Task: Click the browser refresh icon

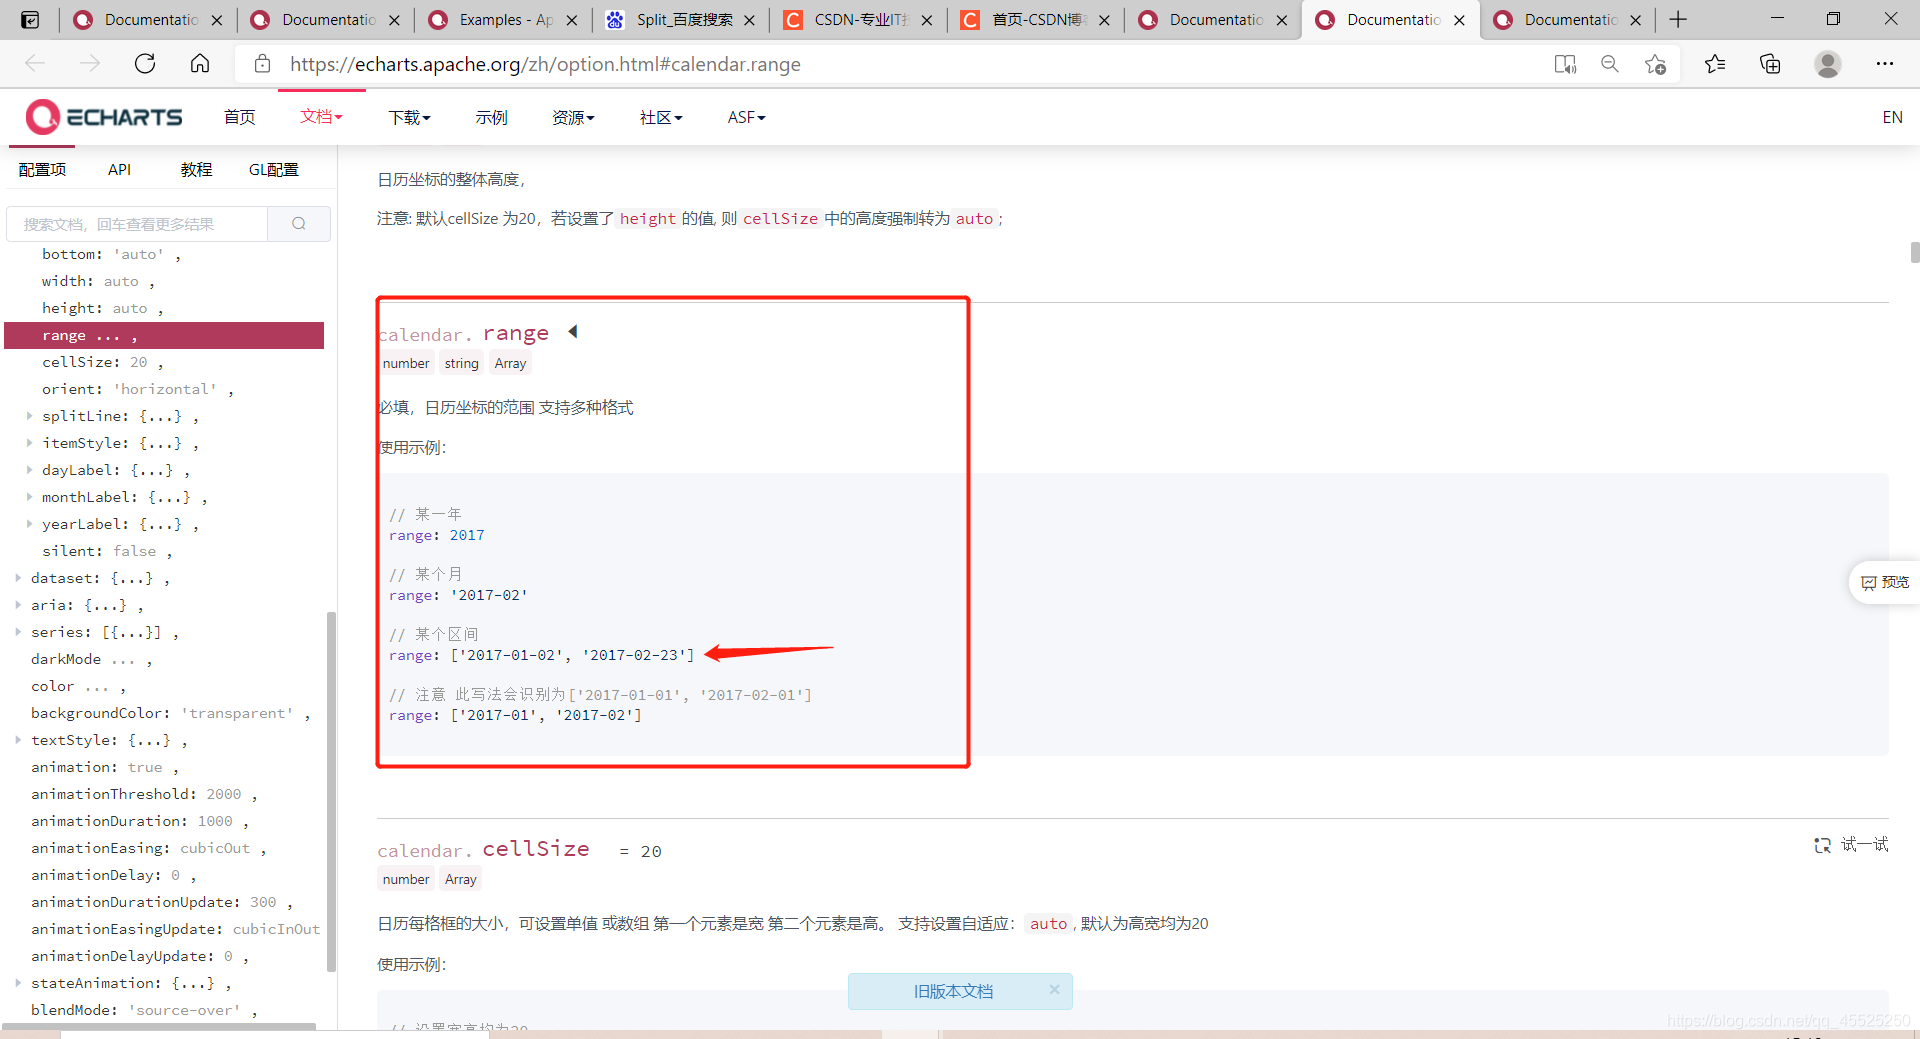Action: tap(145, 64)
